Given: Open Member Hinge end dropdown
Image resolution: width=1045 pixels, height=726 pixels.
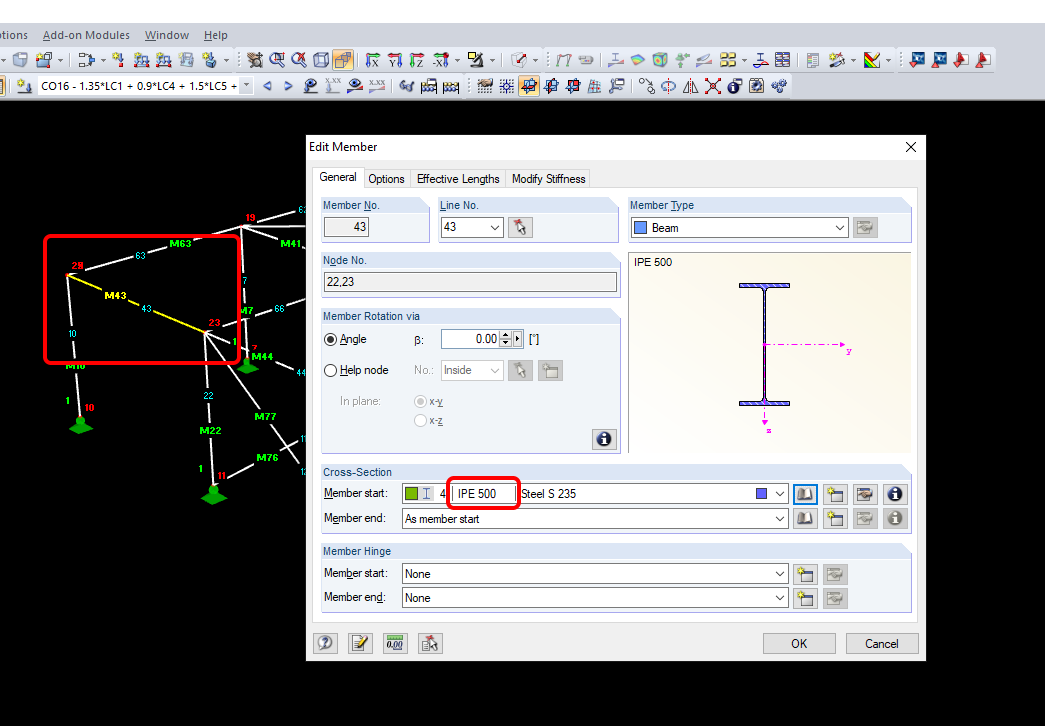Looking at the screenshot, I should point(779,598).
